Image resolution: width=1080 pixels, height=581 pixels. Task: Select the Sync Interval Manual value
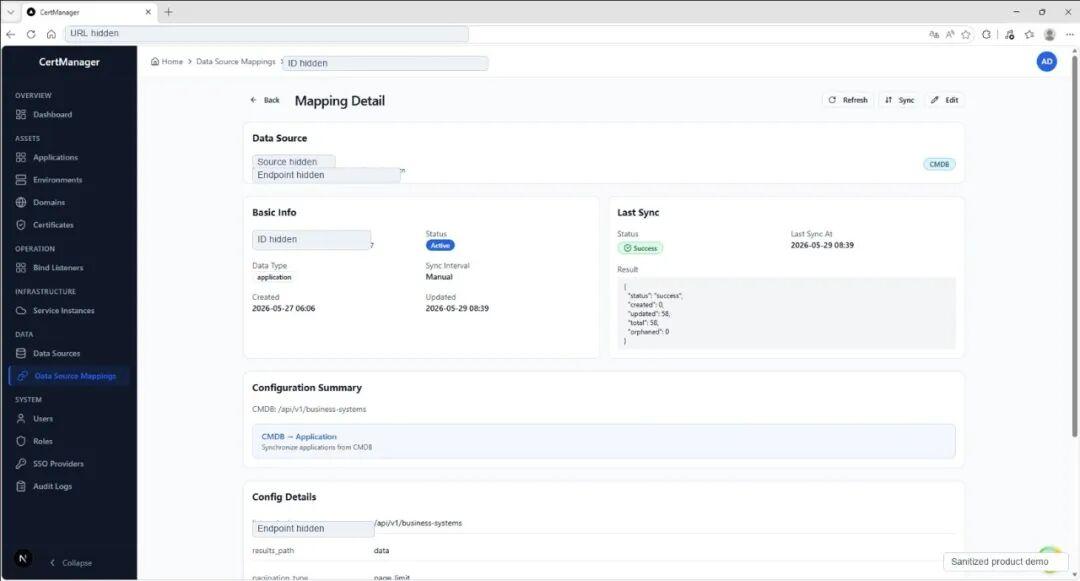[x=439, y=277]
